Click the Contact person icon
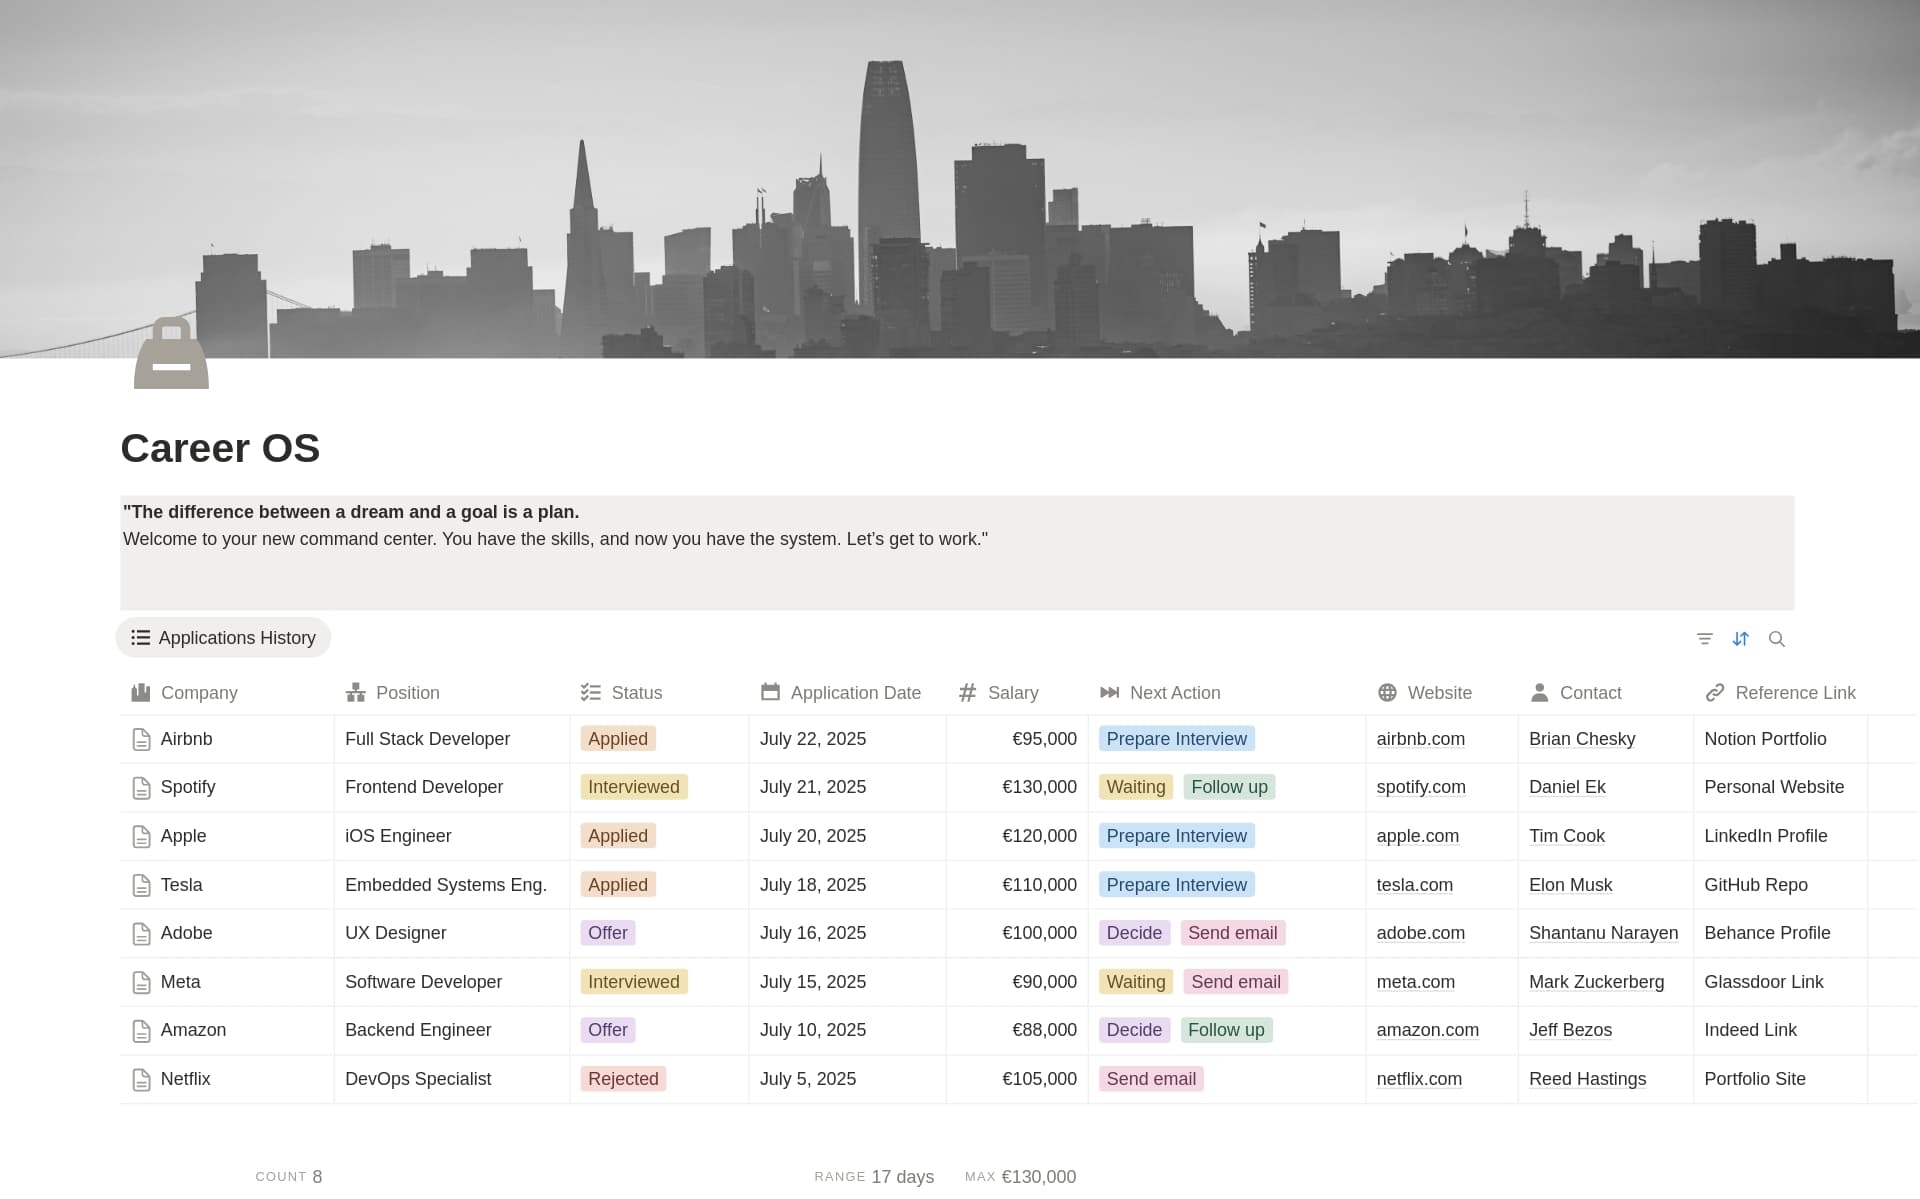Viewport: 1920px width, 1199px height. 1539,692
